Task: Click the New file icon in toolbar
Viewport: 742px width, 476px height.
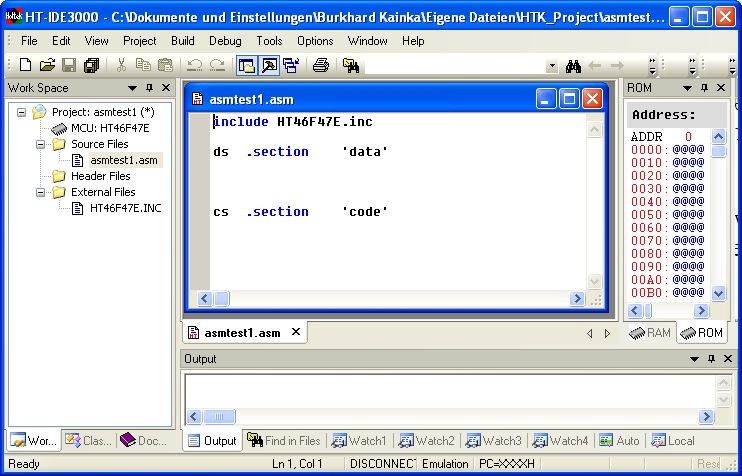Action: pos(26,66)
